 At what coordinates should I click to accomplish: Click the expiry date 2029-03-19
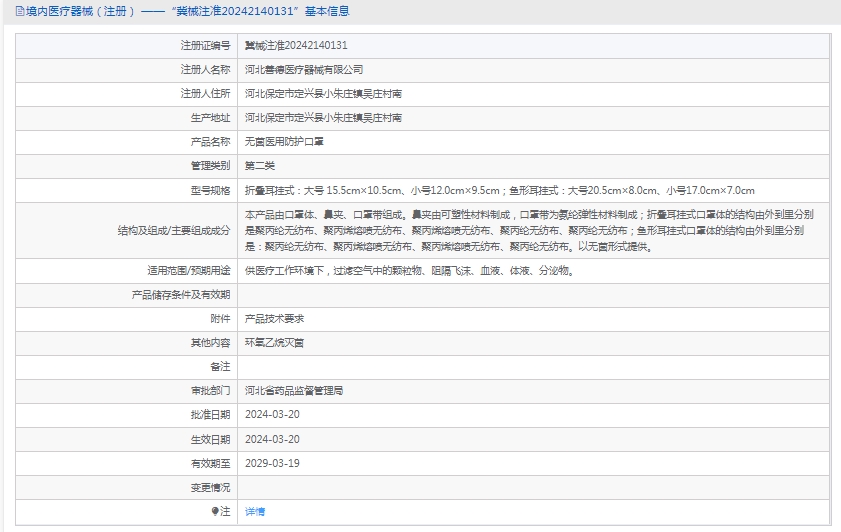[x=272, y=463]
